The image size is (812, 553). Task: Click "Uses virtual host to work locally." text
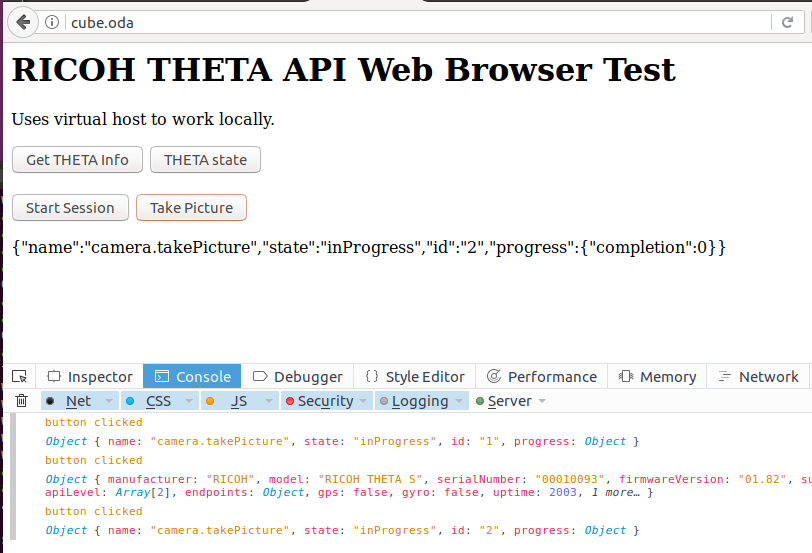143,119
